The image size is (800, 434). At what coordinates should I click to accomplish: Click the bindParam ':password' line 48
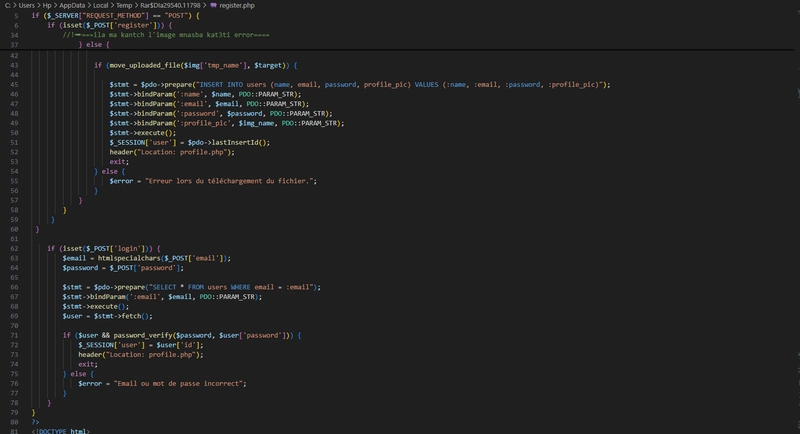pyautogui.click(x=221, y=113)
